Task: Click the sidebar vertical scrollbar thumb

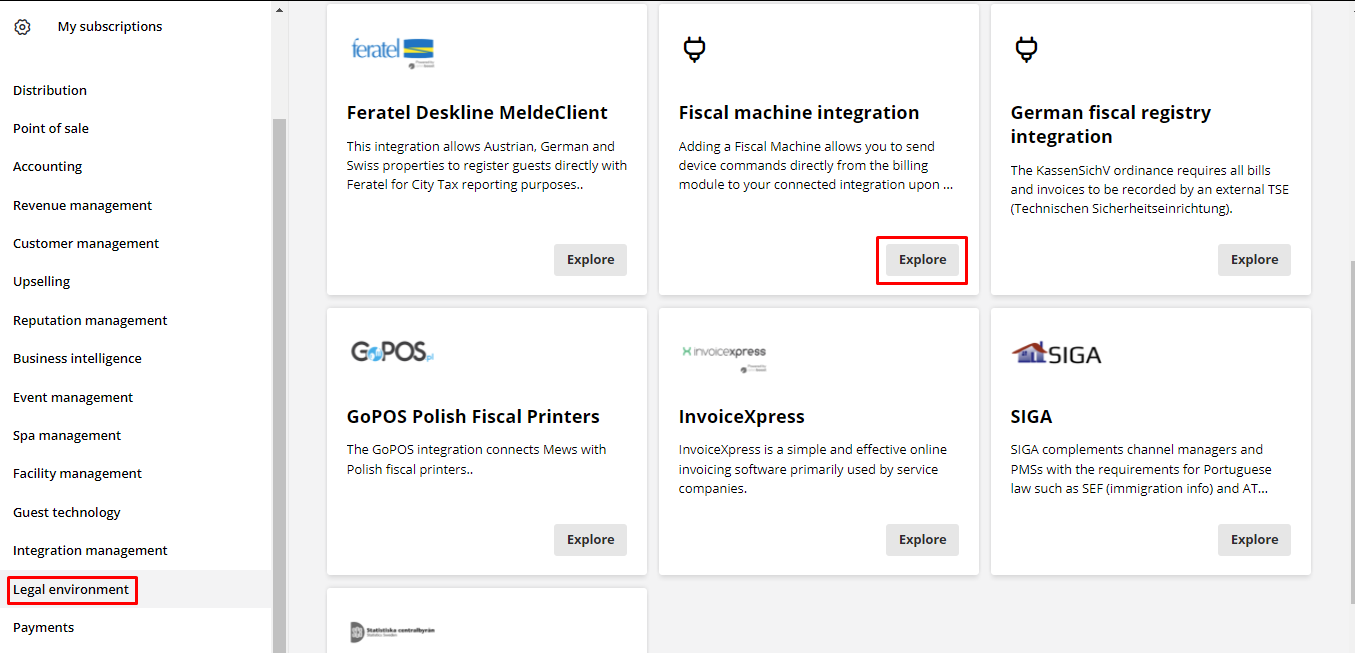Action: click(279, 385)
